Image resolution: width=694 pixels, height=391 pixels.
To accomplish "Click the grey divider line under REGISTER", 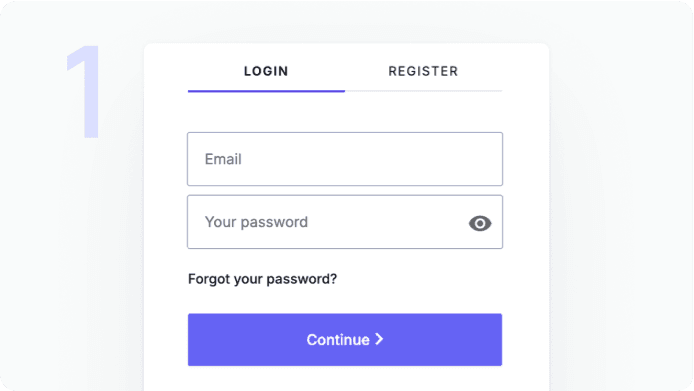I will click(x=424, y=91).
